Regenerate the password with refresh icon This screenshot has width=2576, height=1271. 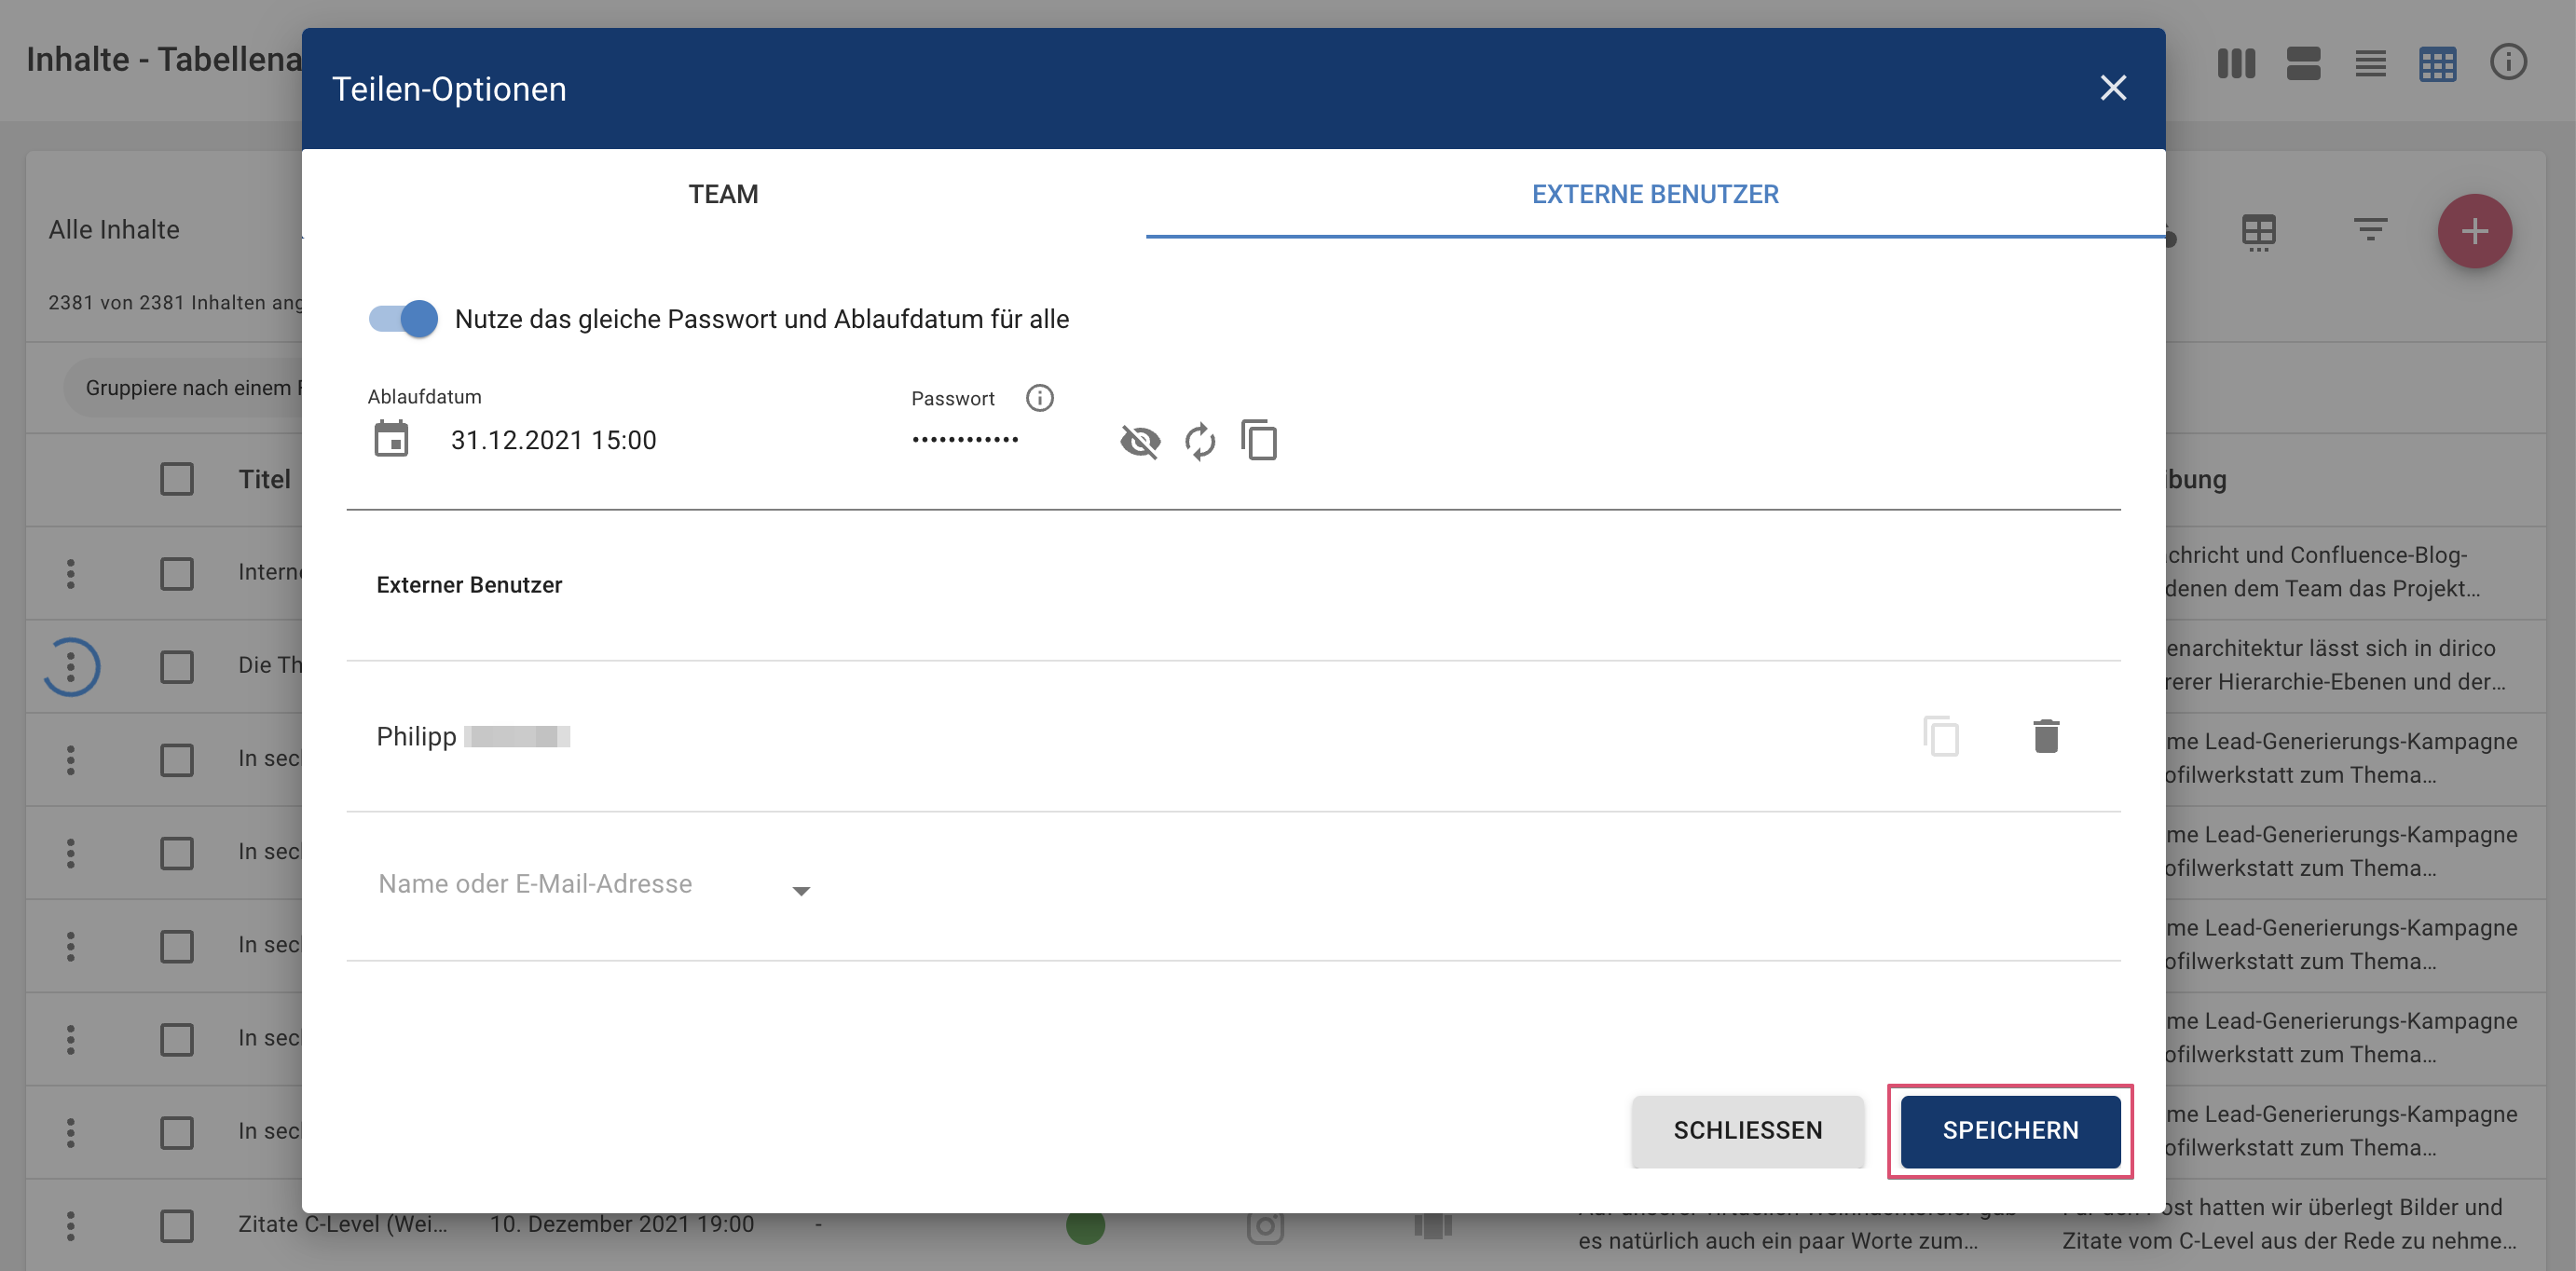(x=1199, y=440)
